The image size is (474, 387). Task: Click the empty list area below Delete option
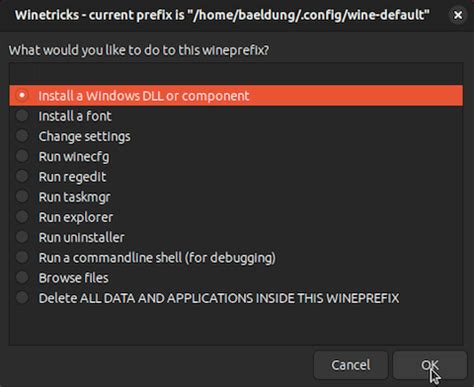pyautogui.click(x=236, y=326)
